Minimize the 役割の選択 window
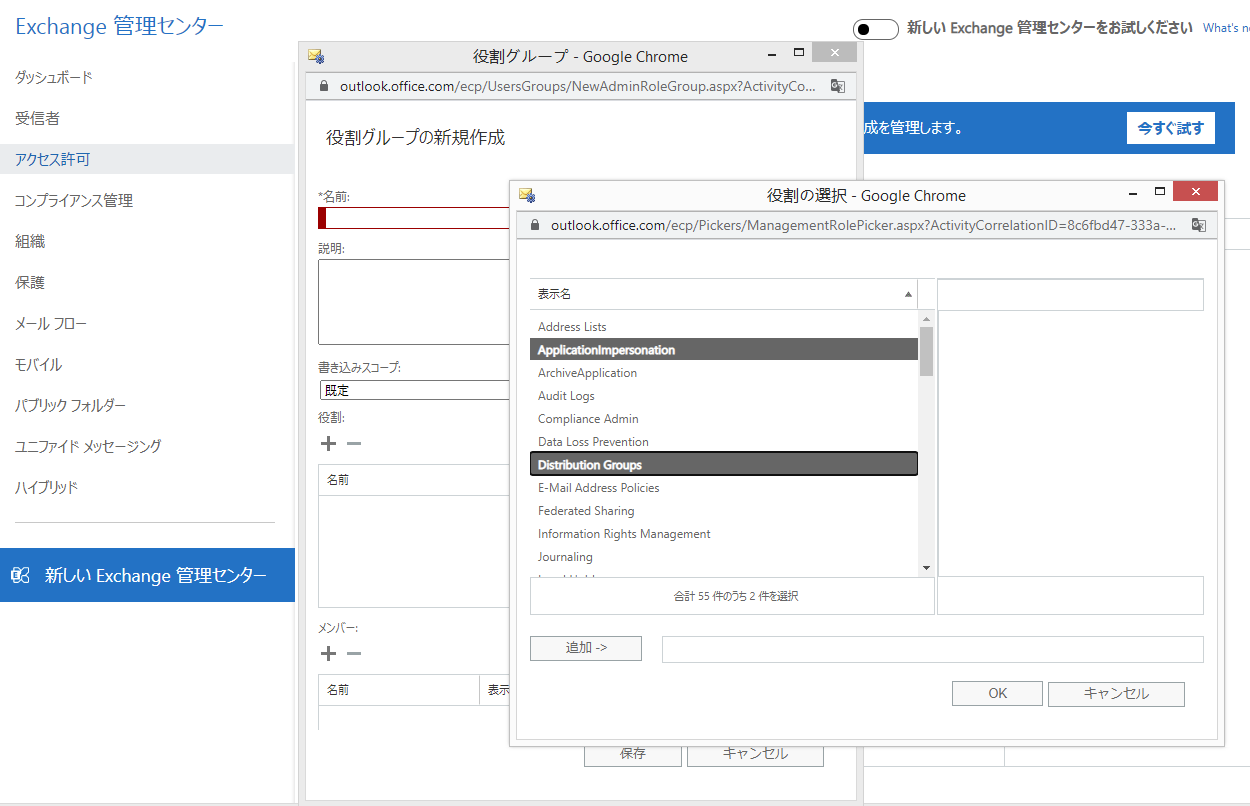The width and height of the screenshot is (1250, 806). 1134,192
